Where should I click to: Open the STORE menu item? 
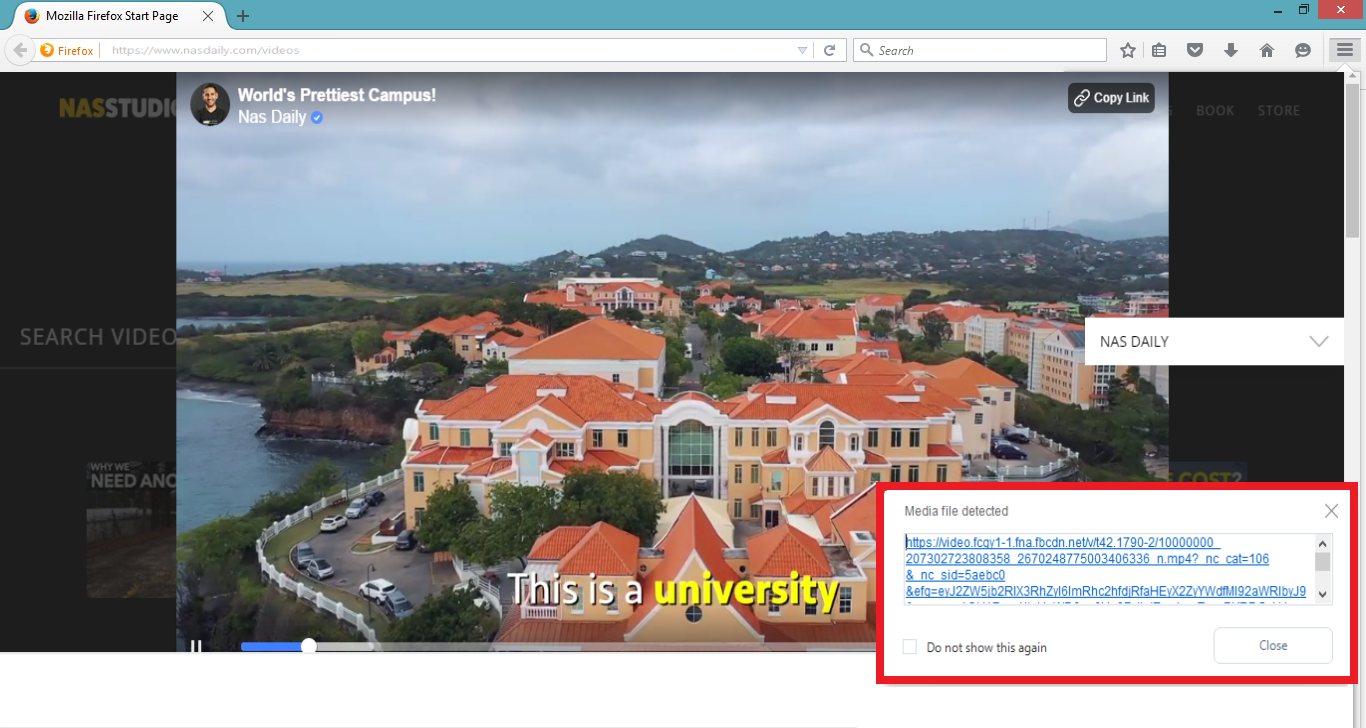(x=1278, y=110)
